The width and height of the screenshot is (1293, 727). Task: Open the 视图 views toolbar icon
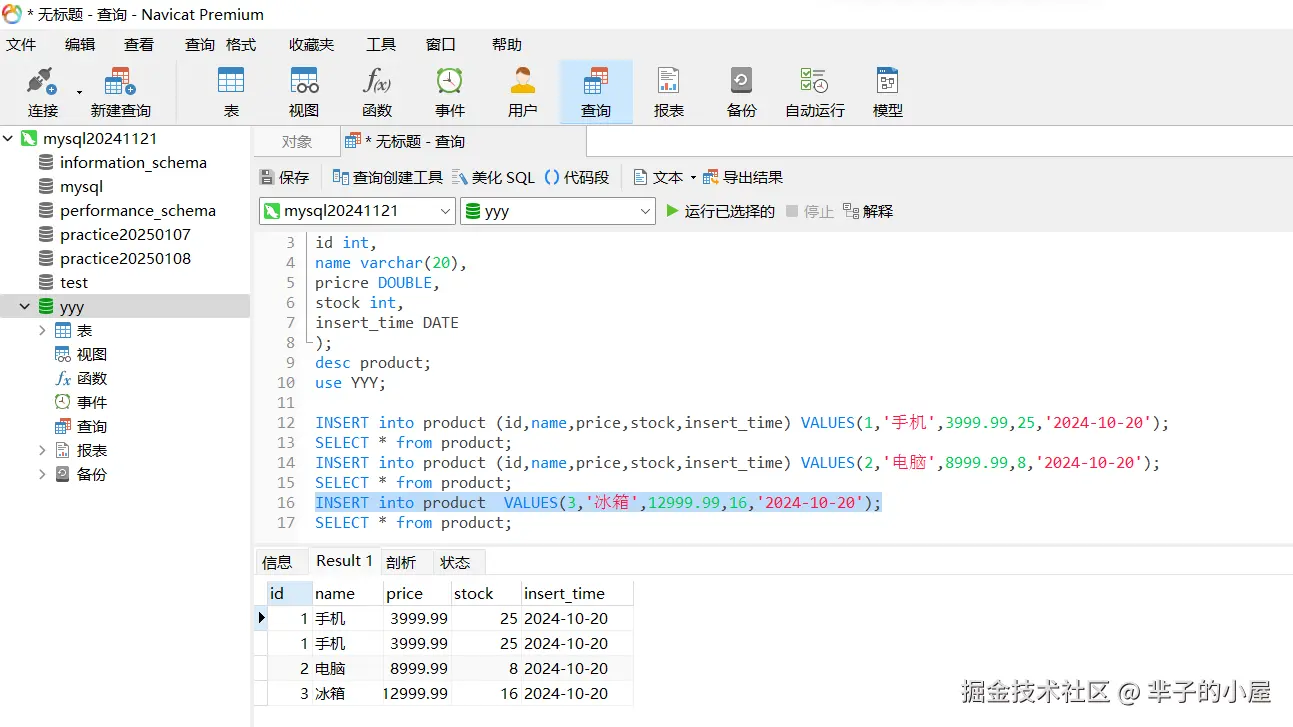(304, 92)
